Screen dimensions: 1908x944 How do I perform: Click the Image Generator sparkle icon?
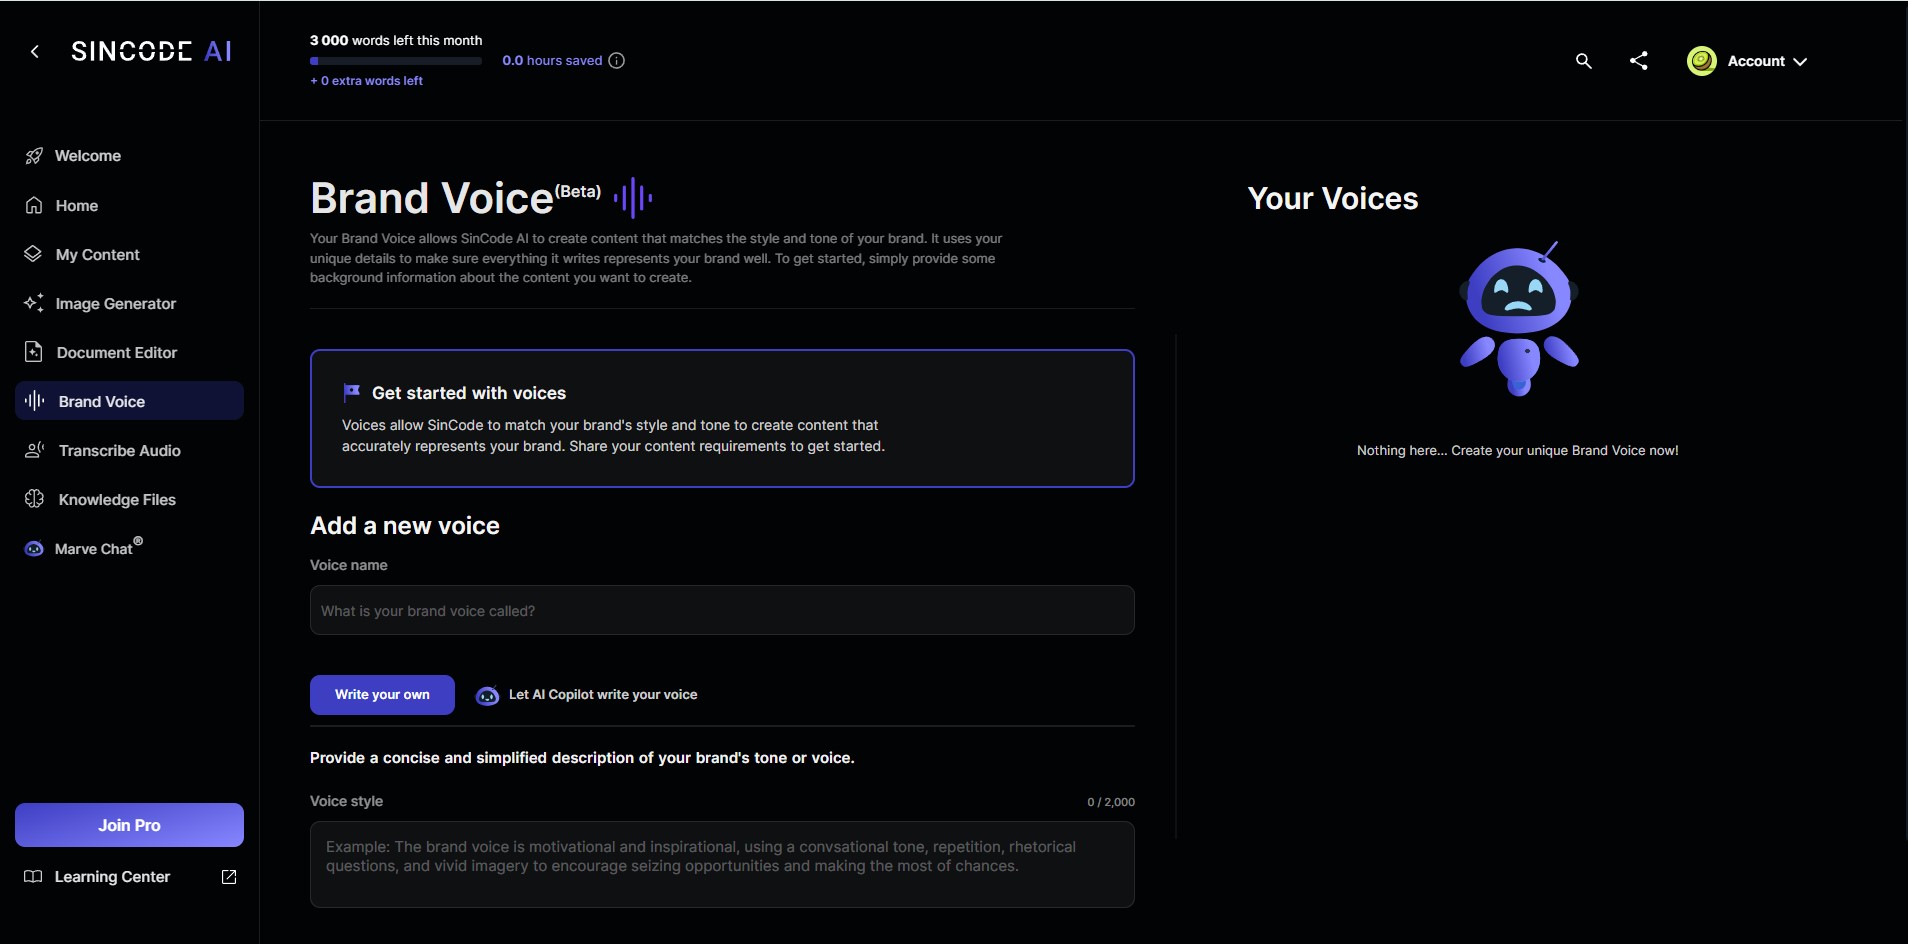[x=34, y=303]
